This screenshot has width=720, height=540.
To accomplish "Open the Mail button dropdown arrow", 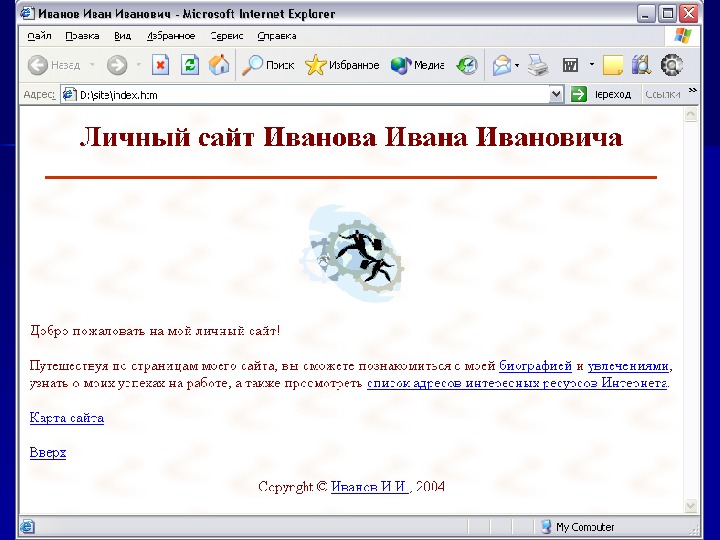I will click(517, 65).
